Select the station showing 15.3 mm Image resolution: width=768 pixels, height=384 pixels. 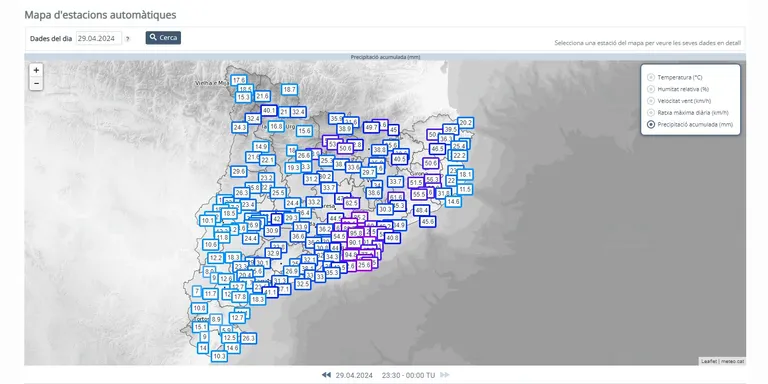243,97
